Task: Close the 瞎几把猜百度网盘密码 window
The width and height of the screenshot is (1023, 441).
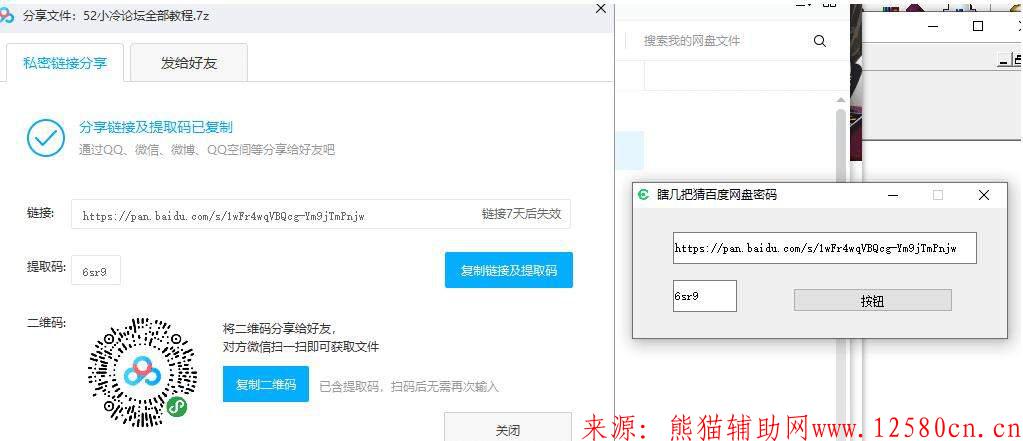Action: point(983,195)
